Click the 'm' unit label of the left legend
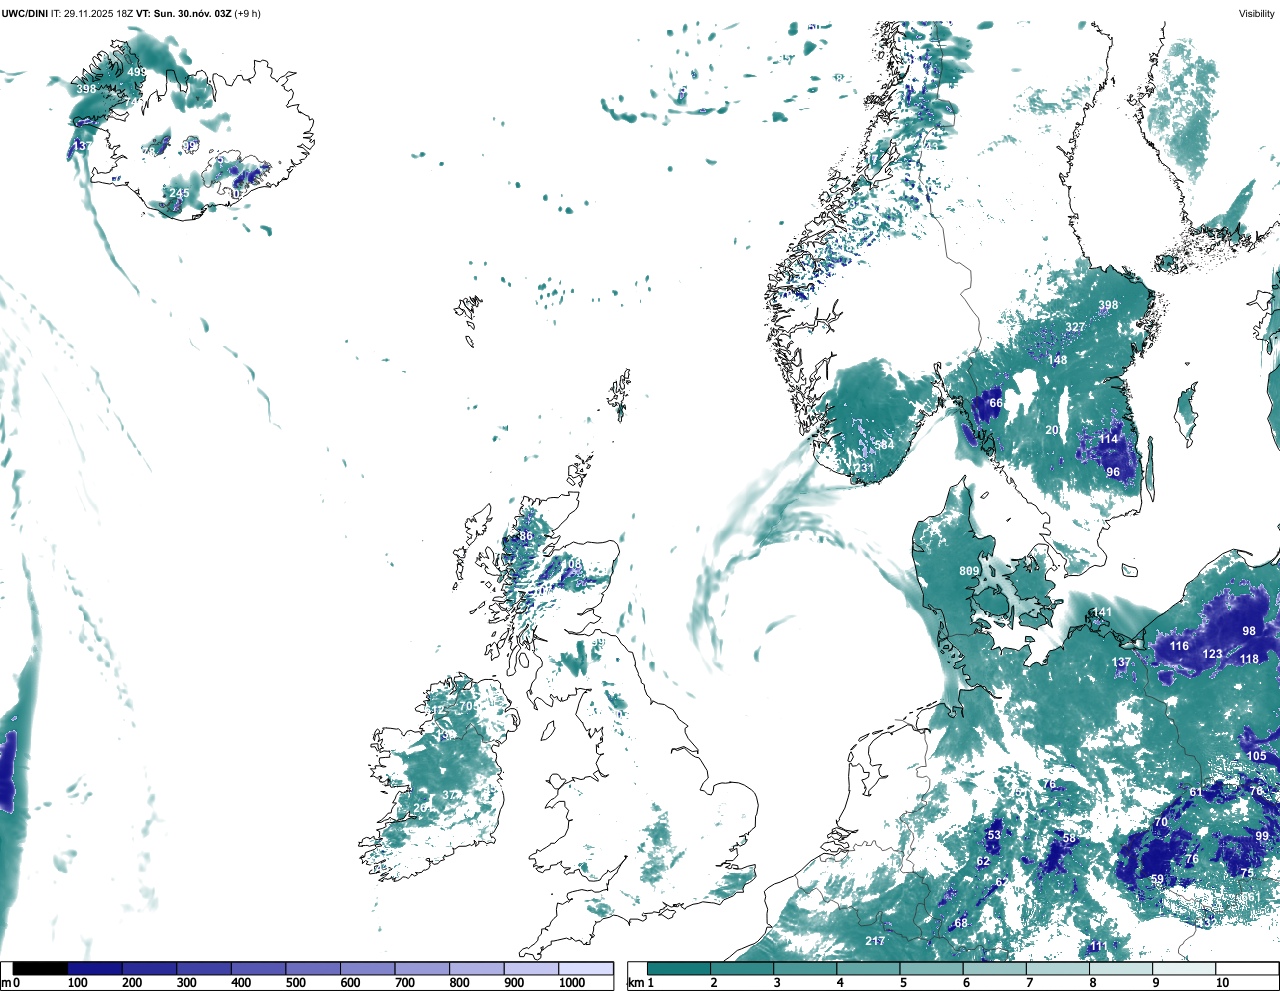The image size is (1280, 991). pyautogui.click(x=5, y=983)
